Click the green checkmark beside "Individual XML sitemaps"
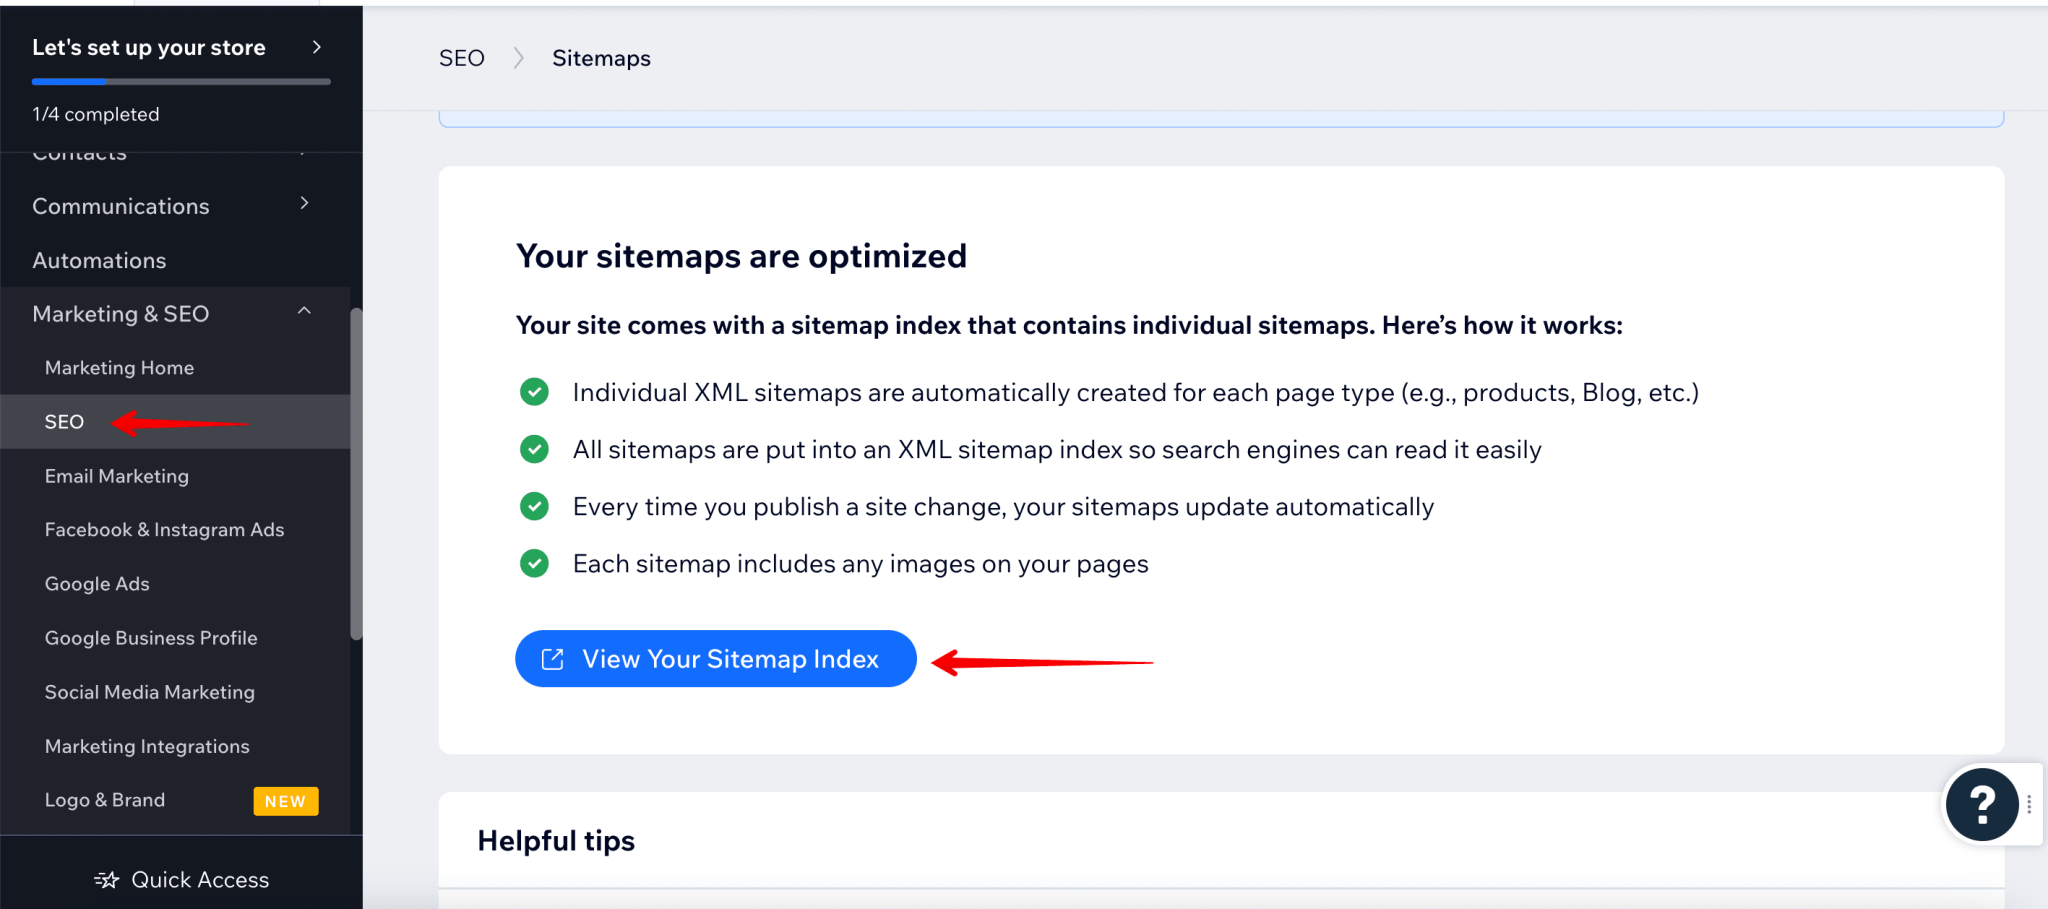2048x909 pixels. [x=534, y=392]
